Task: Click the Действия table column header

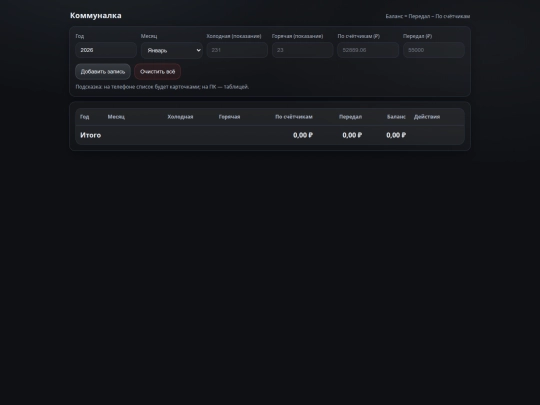Action: tap(427, 117)
